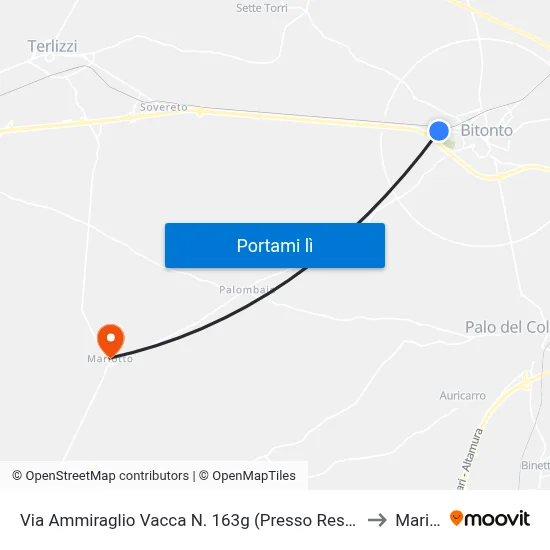Click the Sovereto place label
The width and height of the screenshot is (550, 550).
163,107
